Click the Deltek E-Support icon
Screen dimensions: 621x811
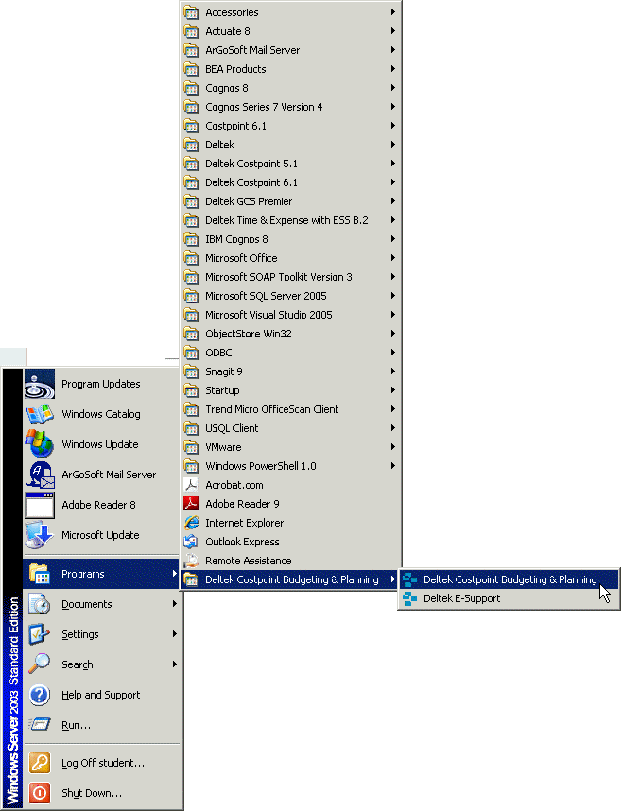[x=408, y=598]
